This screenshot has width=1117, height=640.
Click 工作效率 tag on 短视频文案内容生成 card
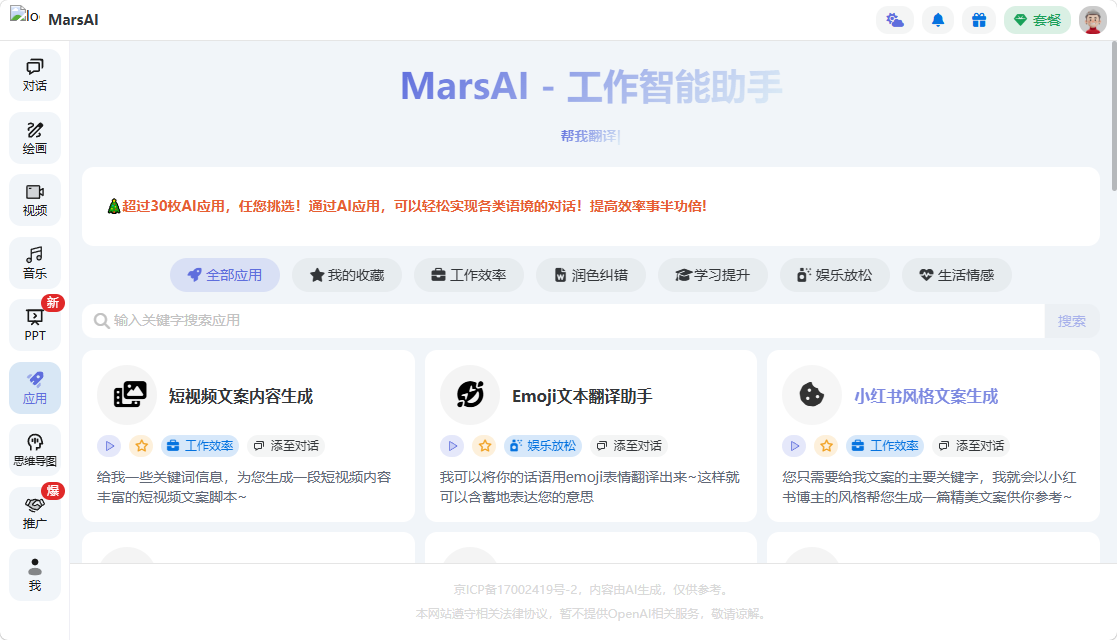(x=200, y=446)
